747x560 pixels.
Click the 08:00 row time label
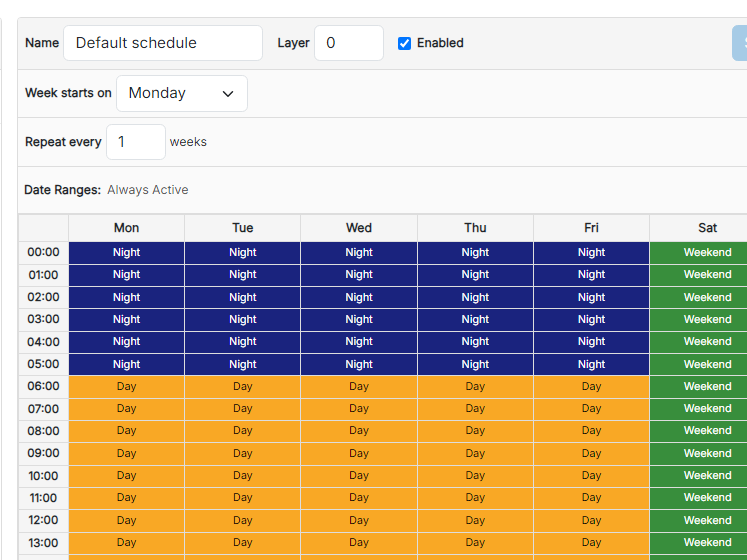click(x=43, y=431)
